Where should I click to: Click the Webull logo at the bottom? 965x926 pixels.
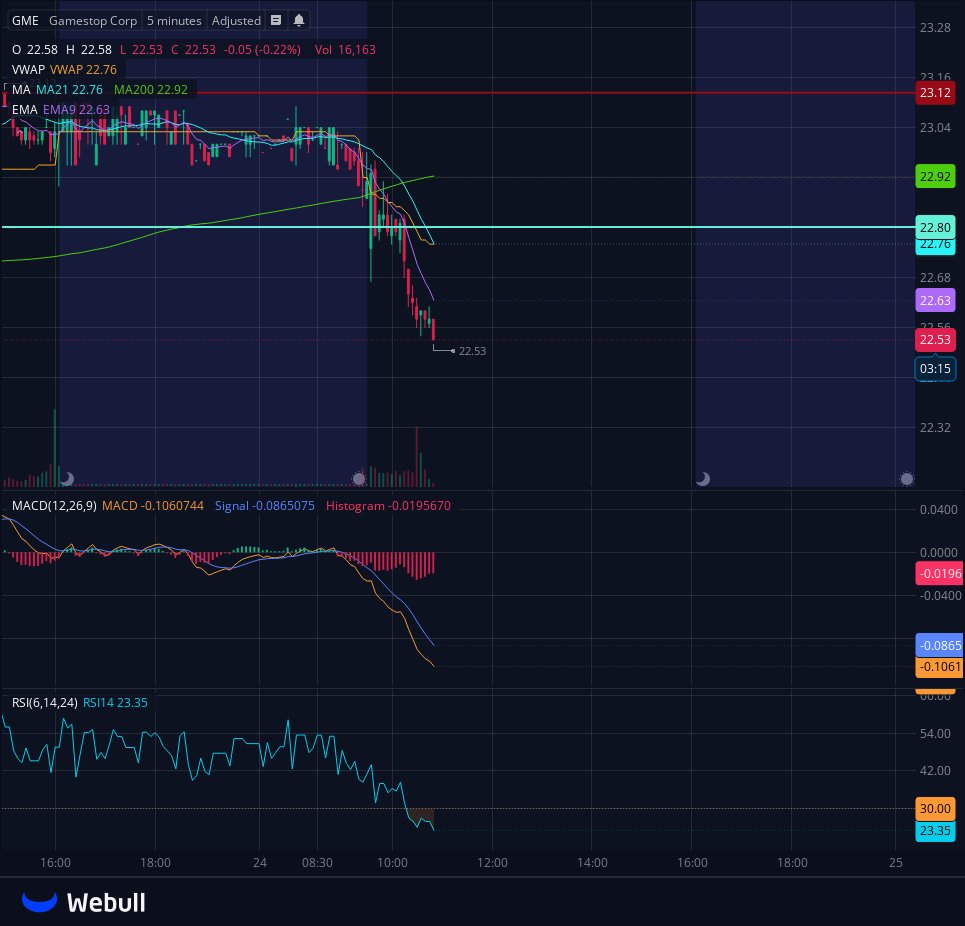coord(83,901)
